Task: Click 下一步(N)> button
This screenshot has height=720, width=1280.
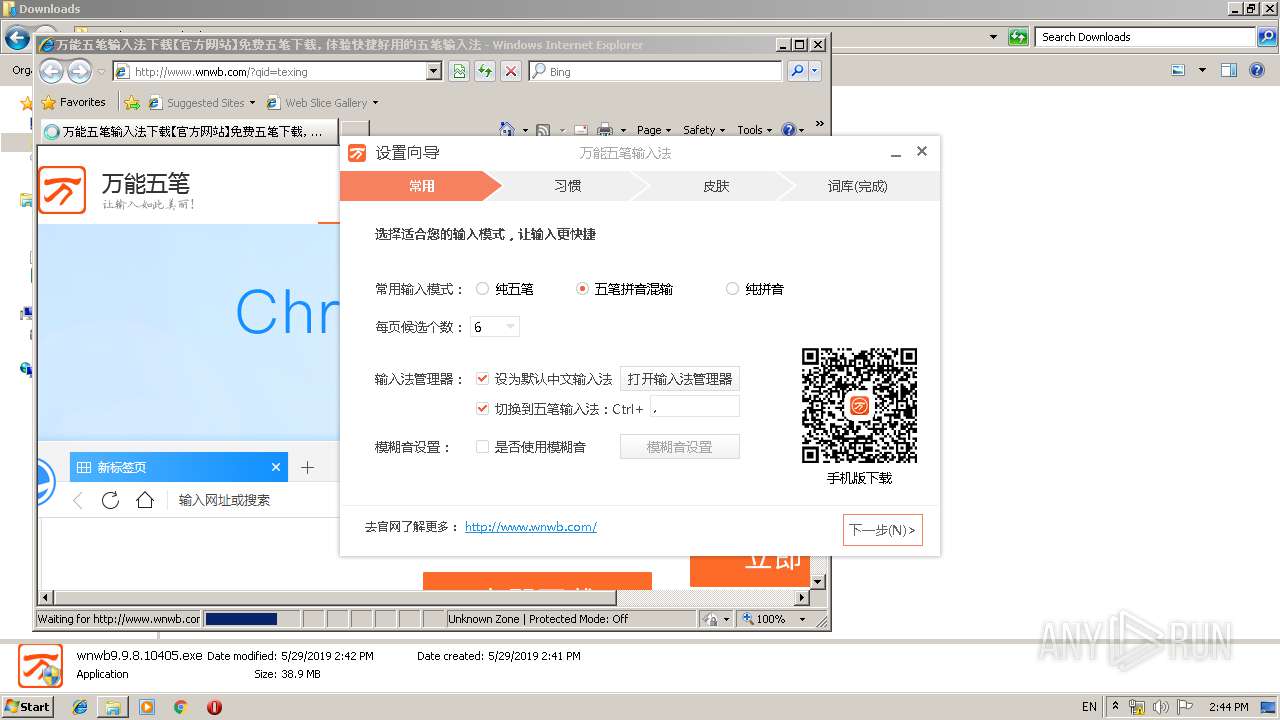Action: point(882,530)
